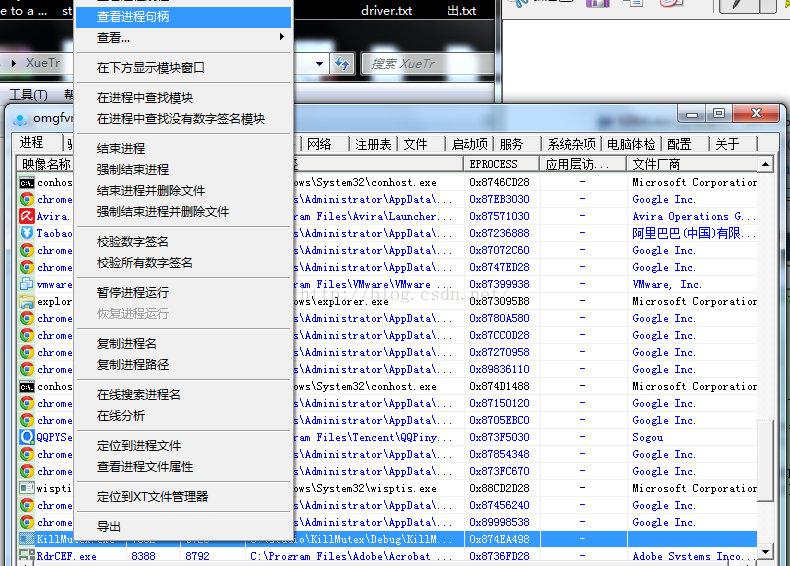Select the Avira Operations vendor cell
The width and height of the screenshot is (790, 566).
692,216
